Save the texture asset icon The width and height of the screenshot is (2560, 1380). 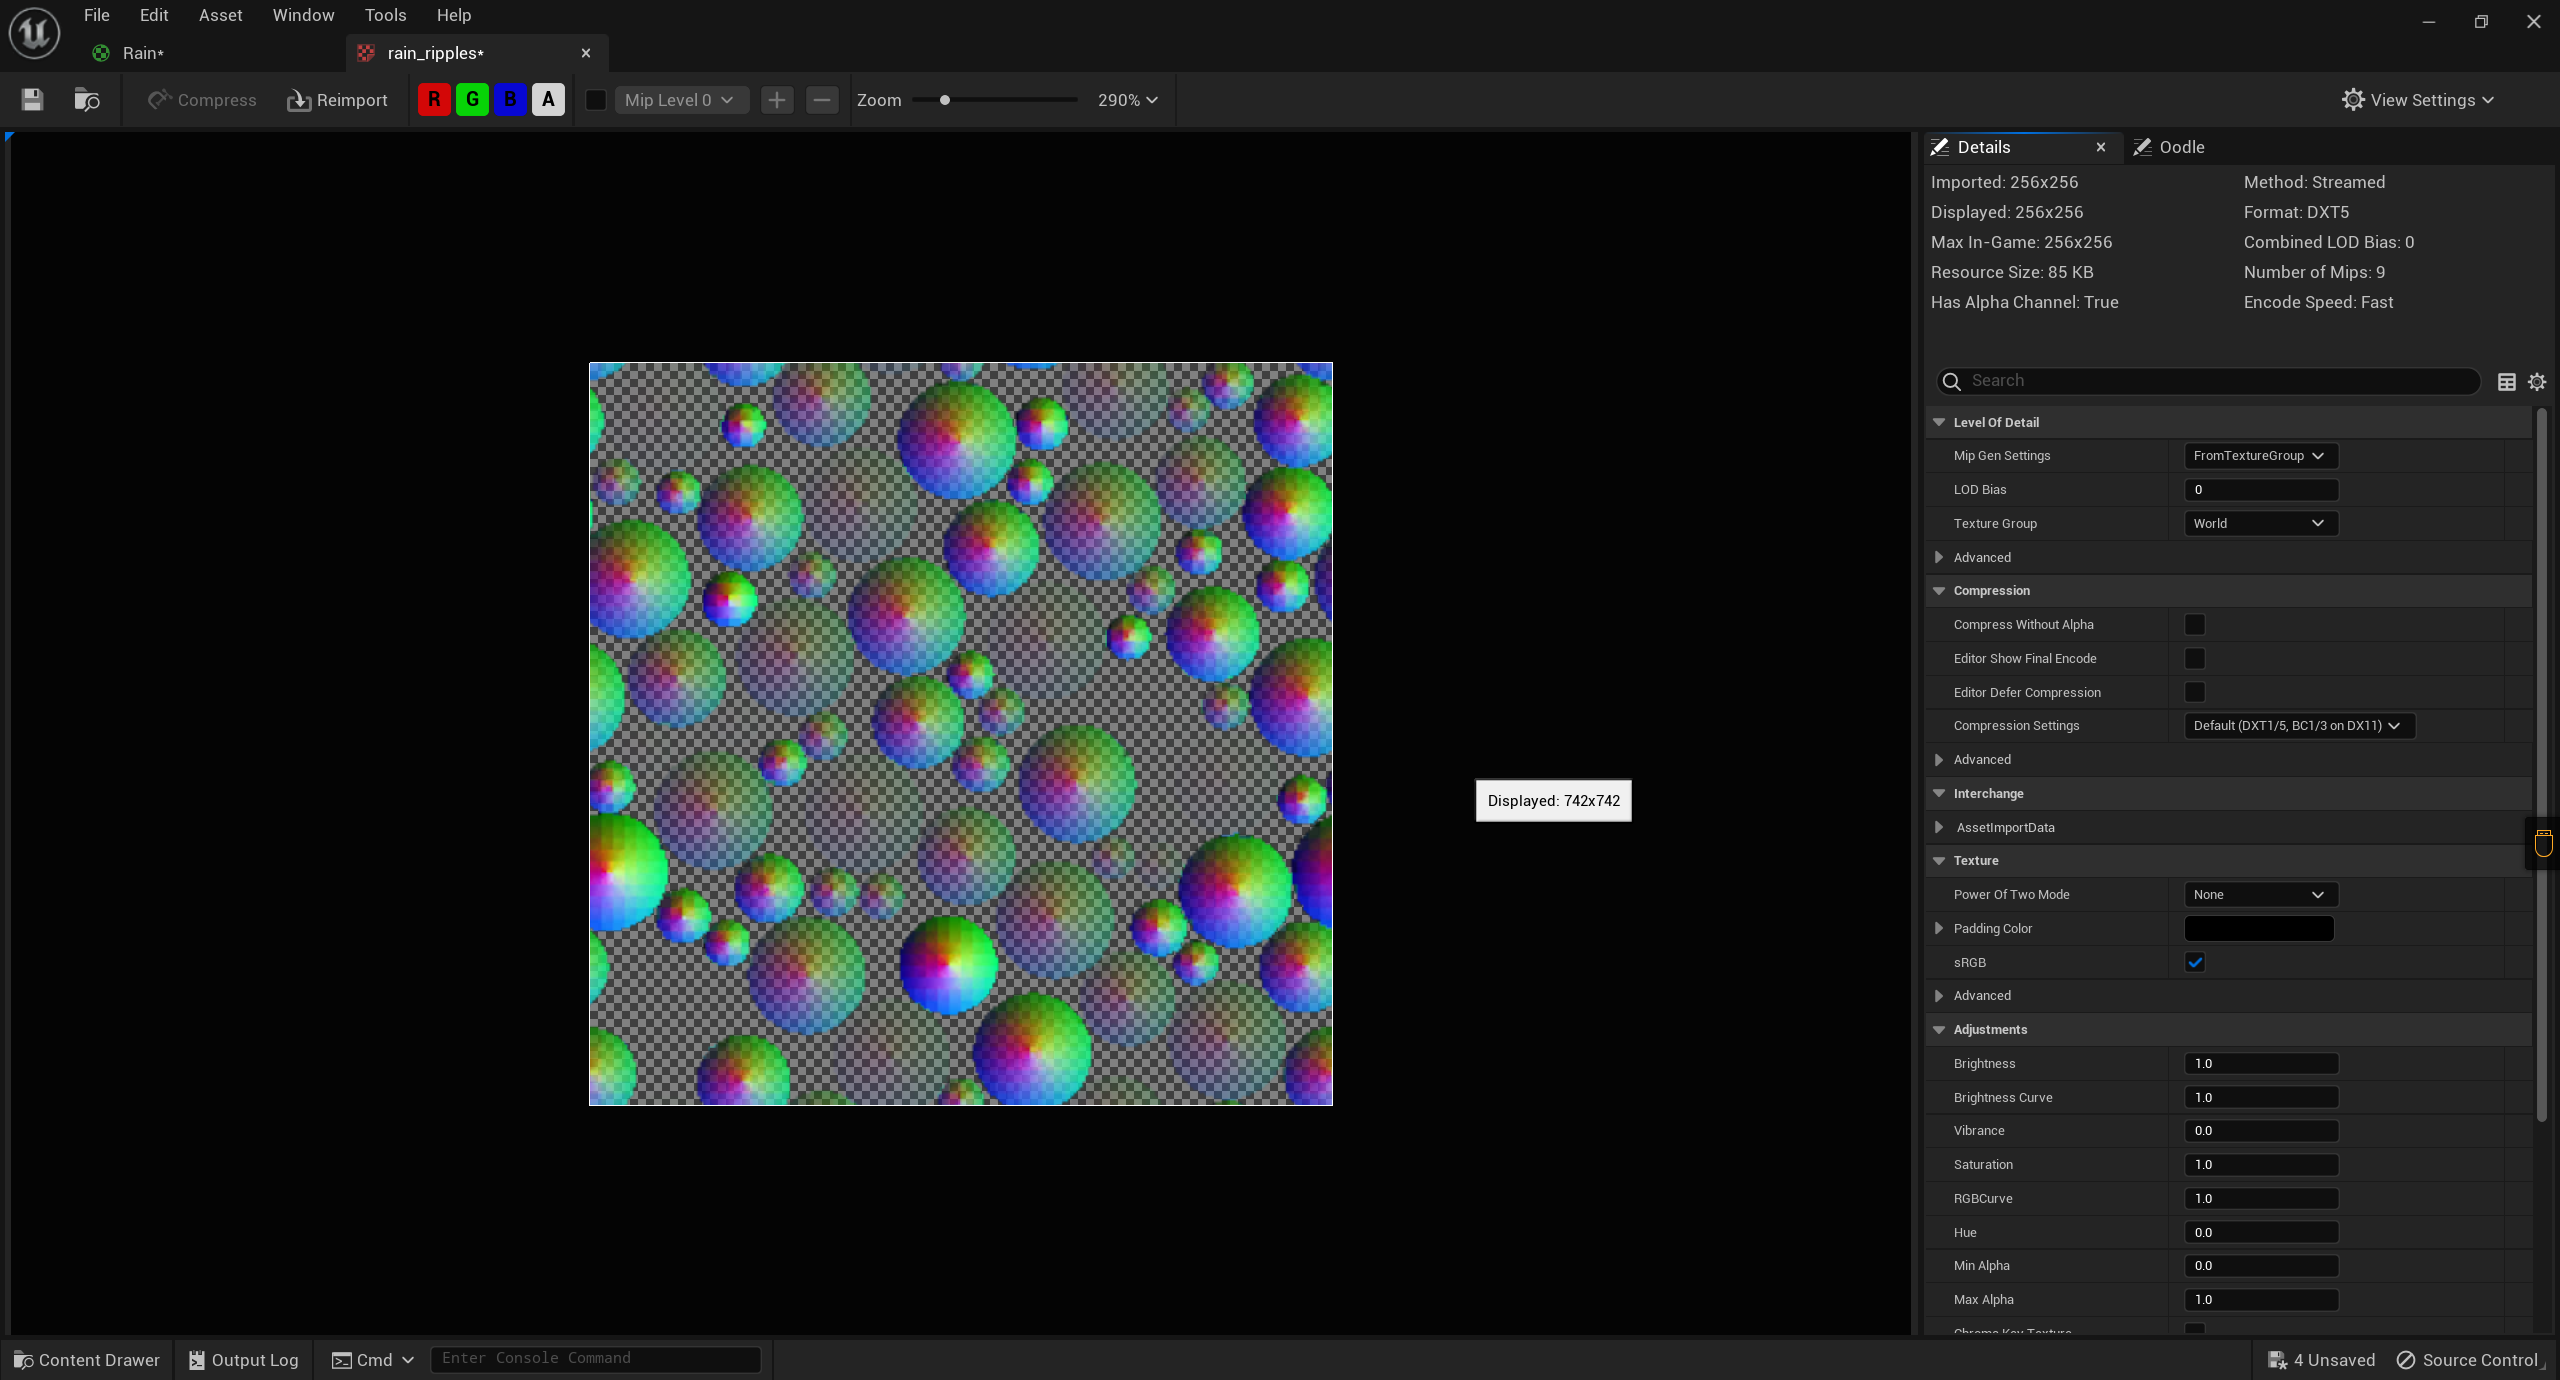[32, 100]
